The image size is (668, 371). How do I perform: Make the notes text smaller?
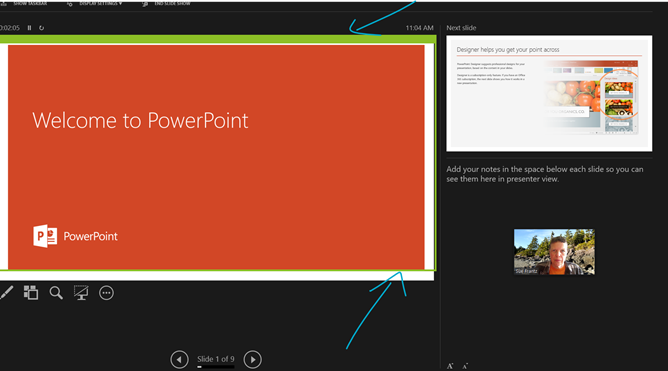(465, 366)
